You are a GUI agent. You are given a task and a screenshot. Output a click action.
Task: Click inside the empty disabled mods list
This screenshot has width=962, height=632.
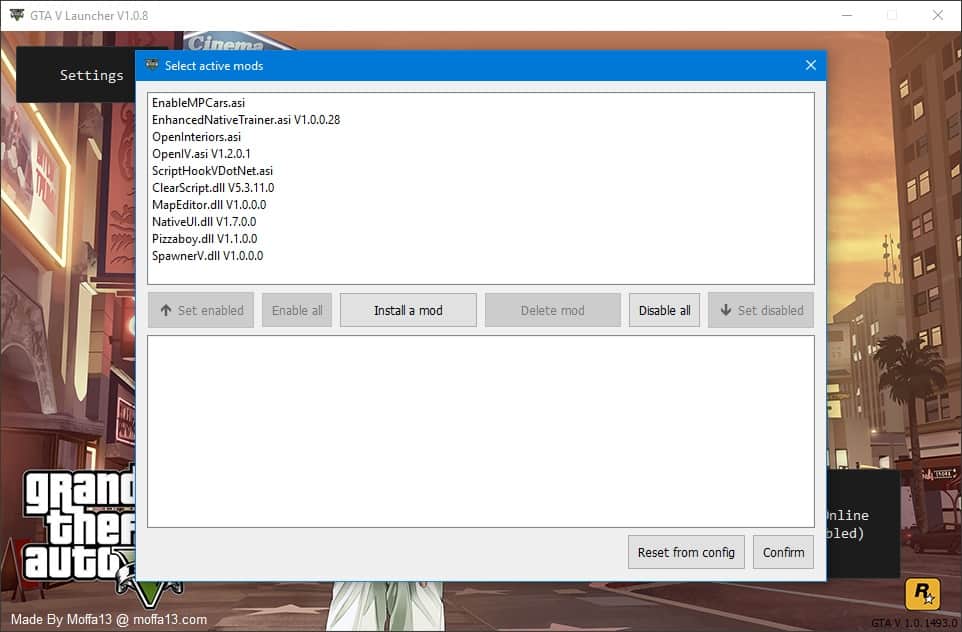point(481,431)
